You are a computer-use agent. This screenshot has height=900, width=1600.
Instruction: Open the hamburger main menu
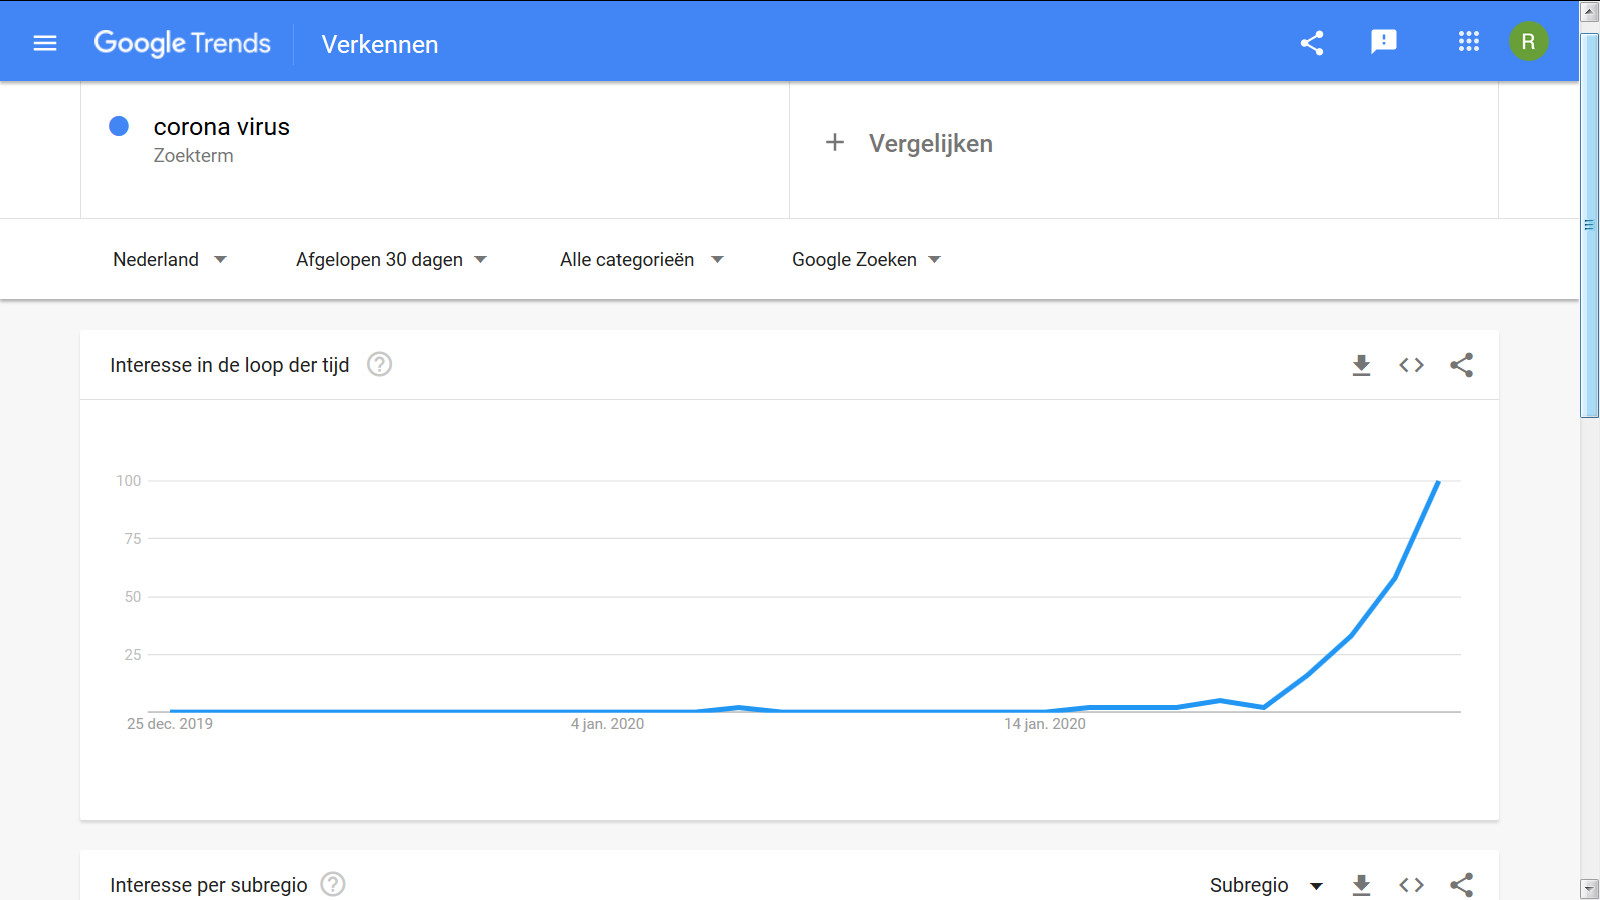pyautogui.click(x=45, y=43)
